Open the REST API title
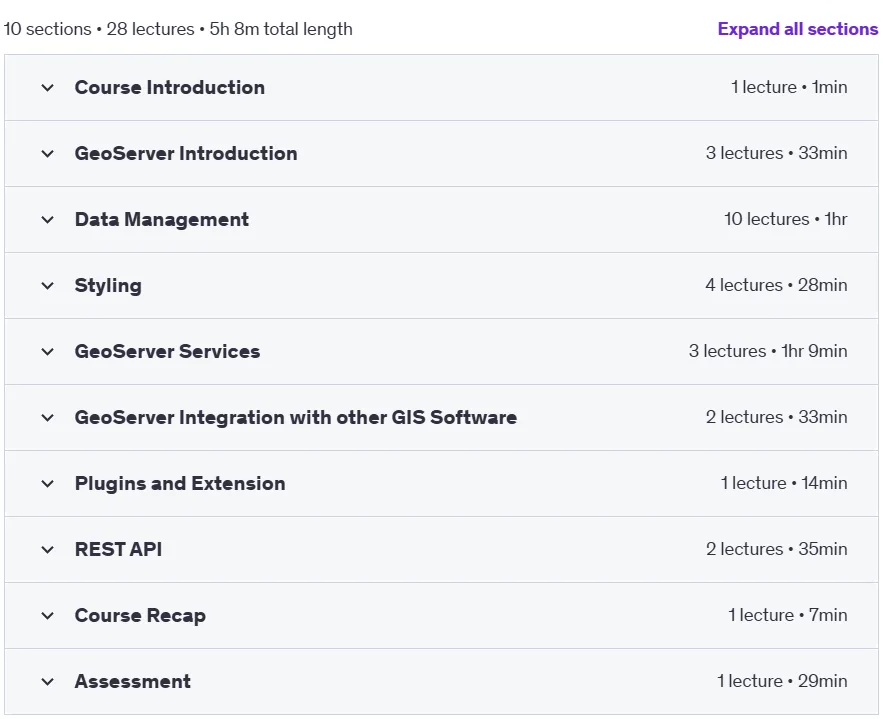Viewport: 883px width, 719px height. point(118,549)
